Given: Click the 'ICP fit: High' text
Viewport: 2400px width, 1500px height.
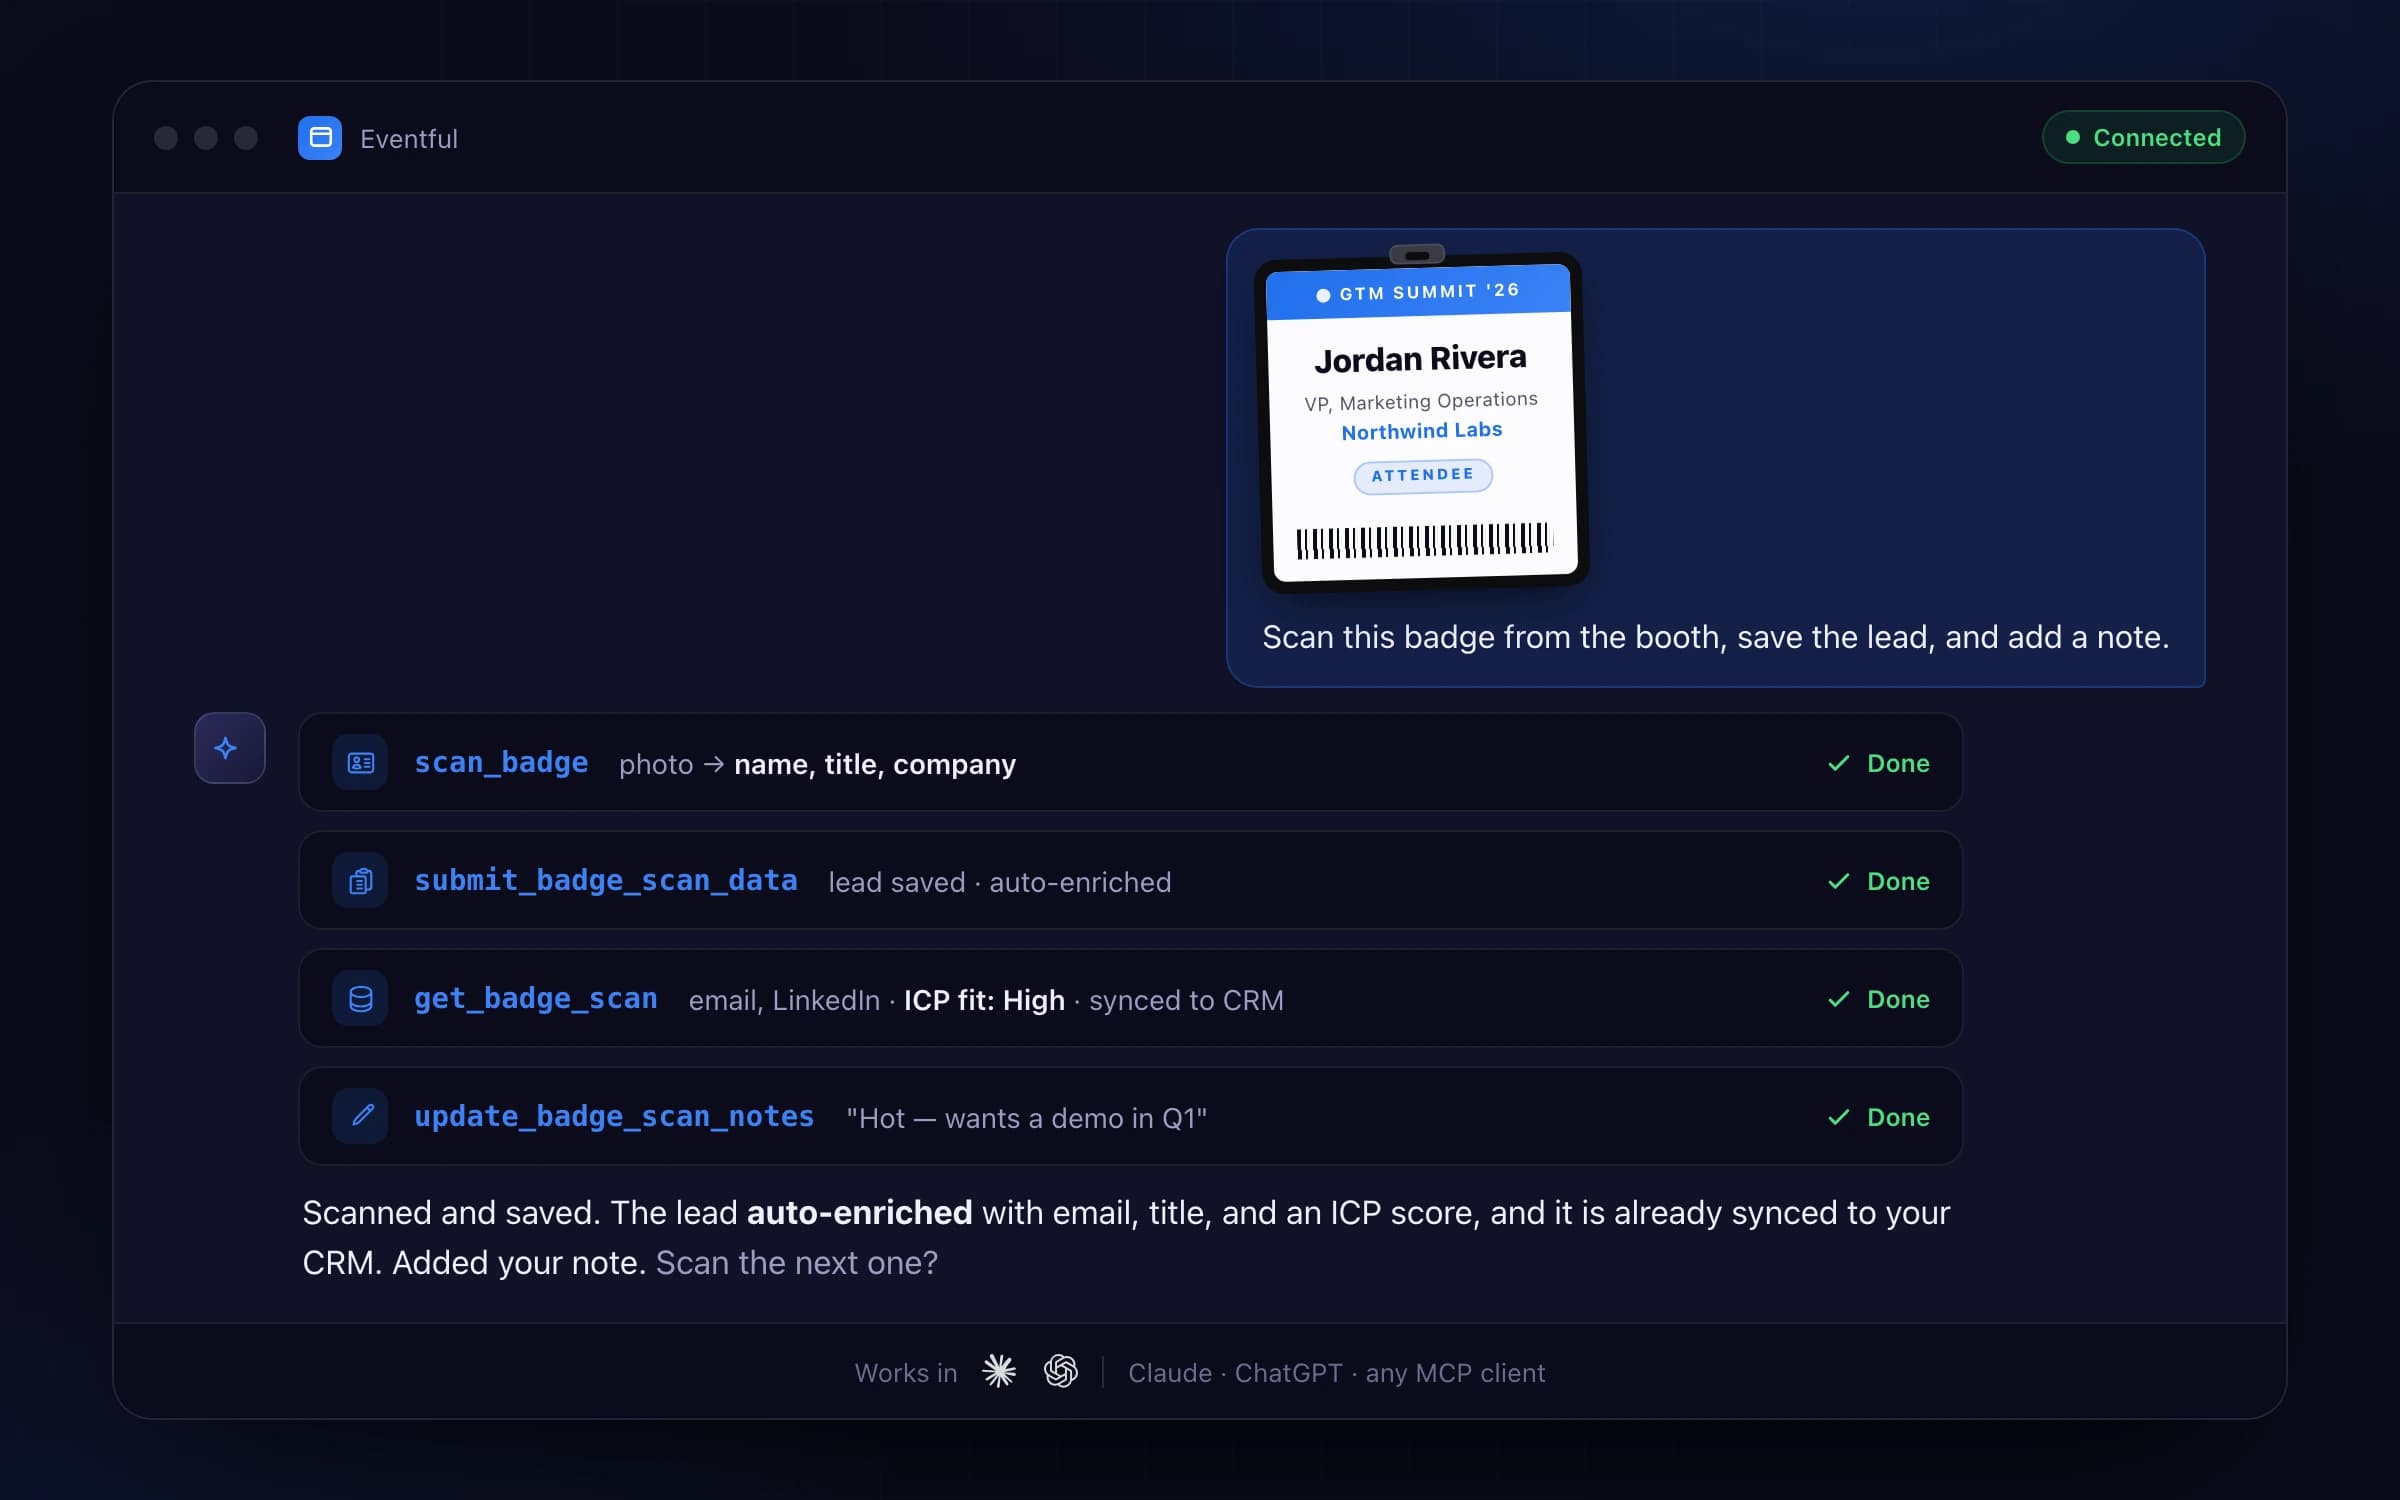Looking at the screenshot, I should pyautogui.click(x=984, y=1000).
